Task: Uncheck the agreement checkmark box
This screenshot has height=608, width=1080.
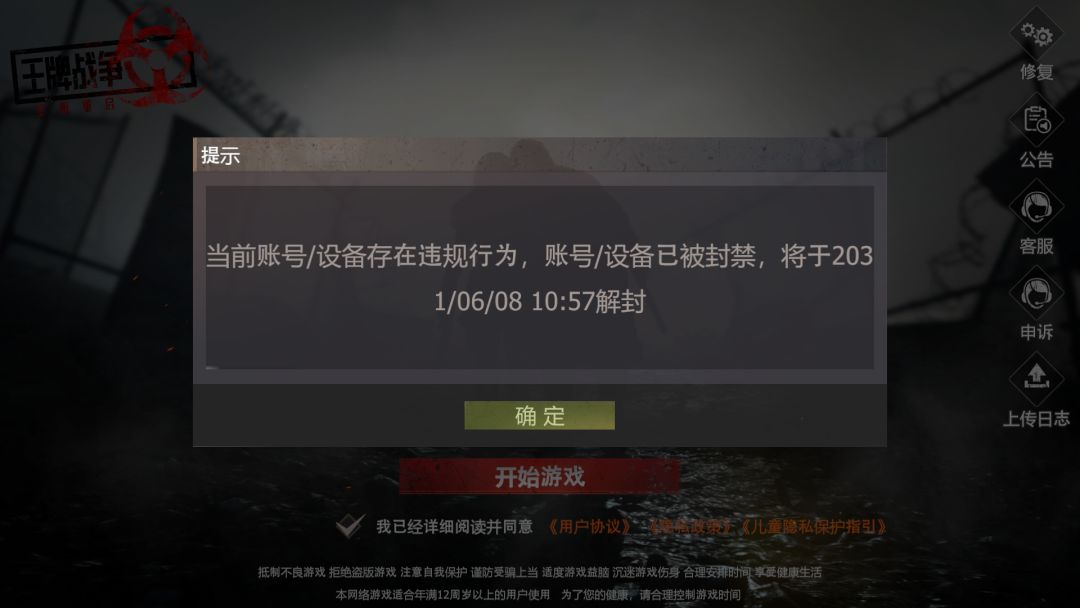Action: coord(350,525)
